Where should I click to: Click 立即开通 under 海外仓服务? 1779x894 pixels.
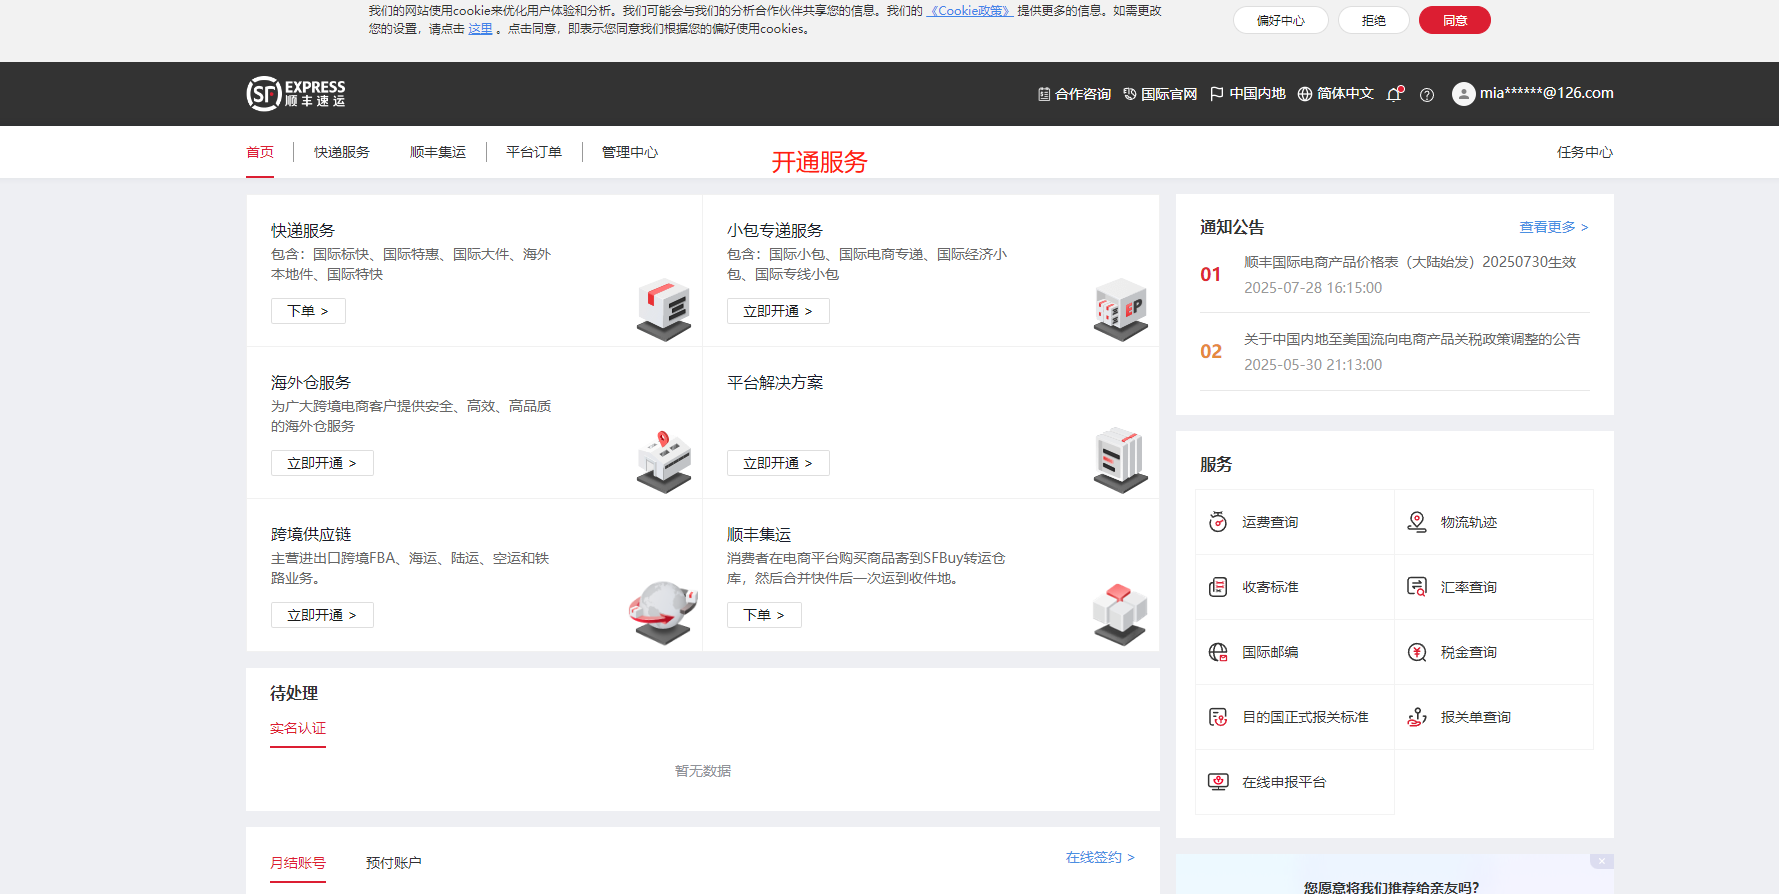[x=322, y=463]
